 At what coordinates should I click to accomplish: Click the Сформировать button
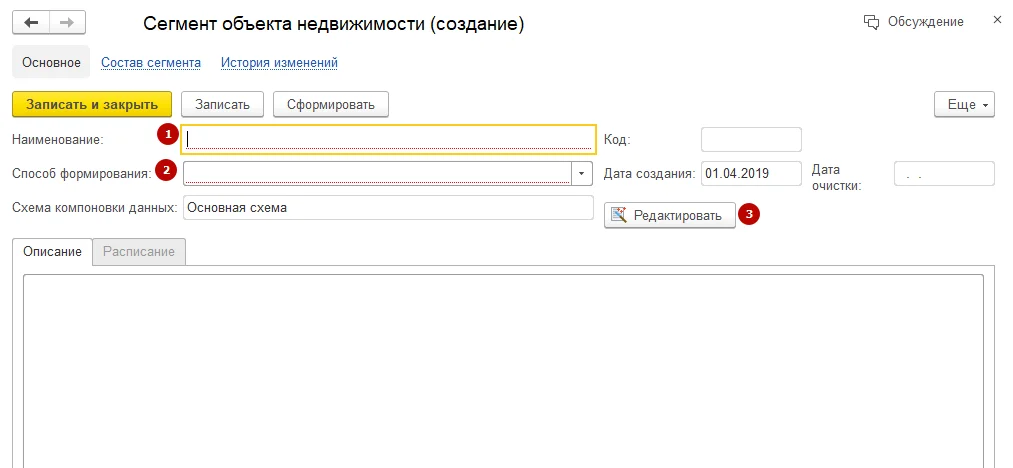pyautogui.click(x=330, y=104)
